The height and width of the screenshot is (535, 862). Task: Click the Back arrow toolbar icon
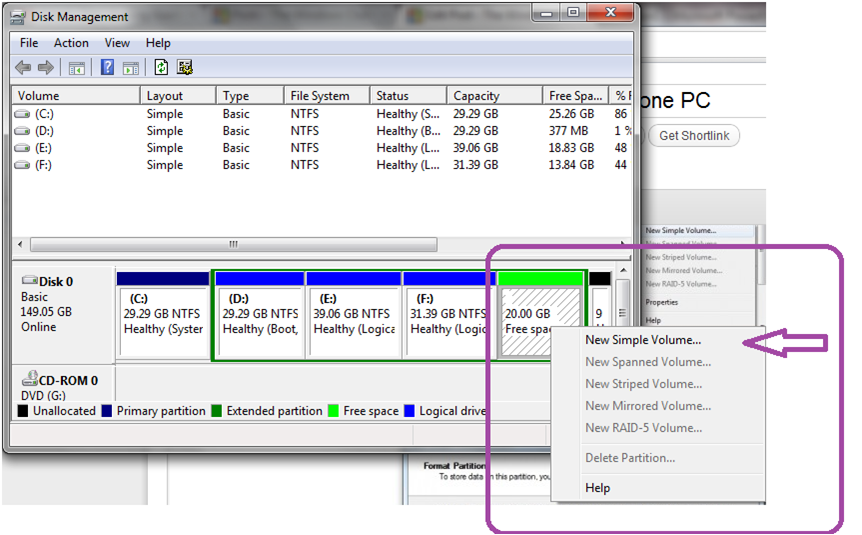coord(23,68)
